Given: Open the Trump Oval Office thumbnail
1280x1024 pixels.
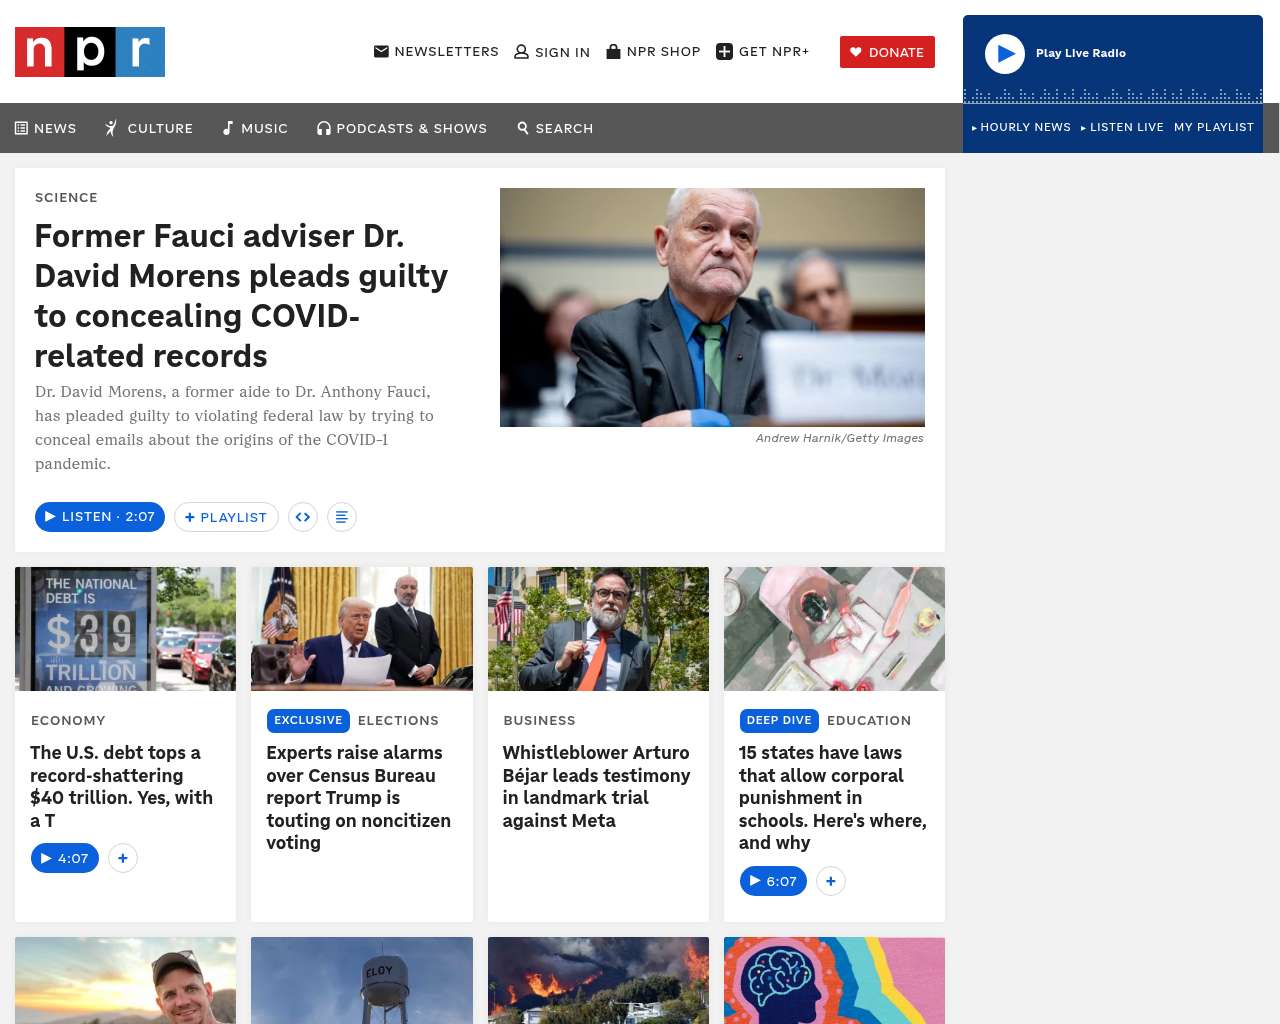Looking at the screenshot, I should 362,629.
